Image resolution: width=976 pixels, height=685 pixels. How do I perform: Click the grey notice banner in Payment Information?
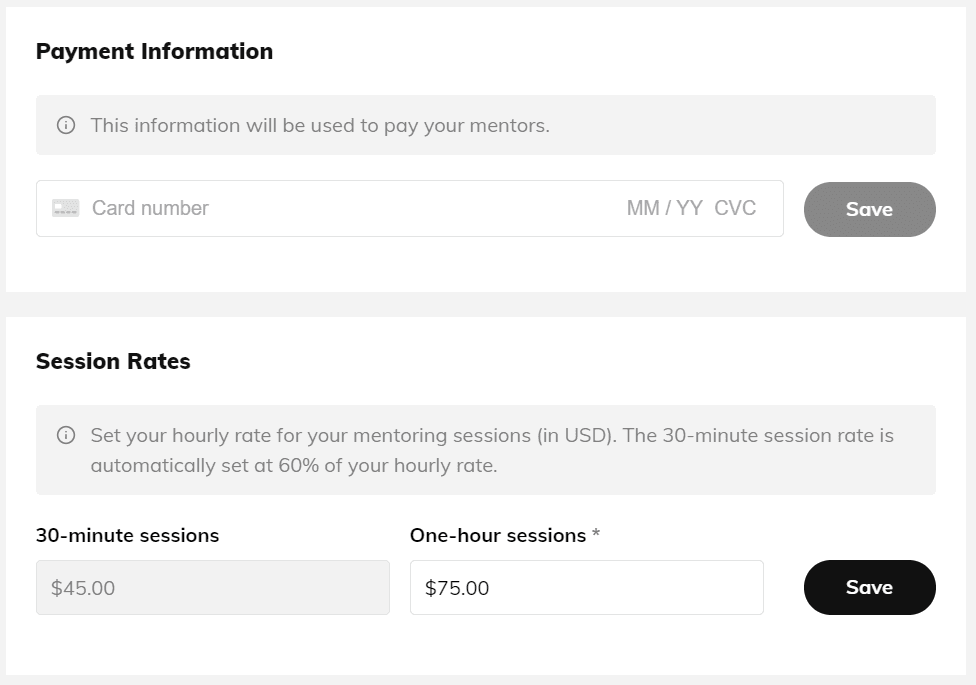pyautogui.click(x=750, y=125)
